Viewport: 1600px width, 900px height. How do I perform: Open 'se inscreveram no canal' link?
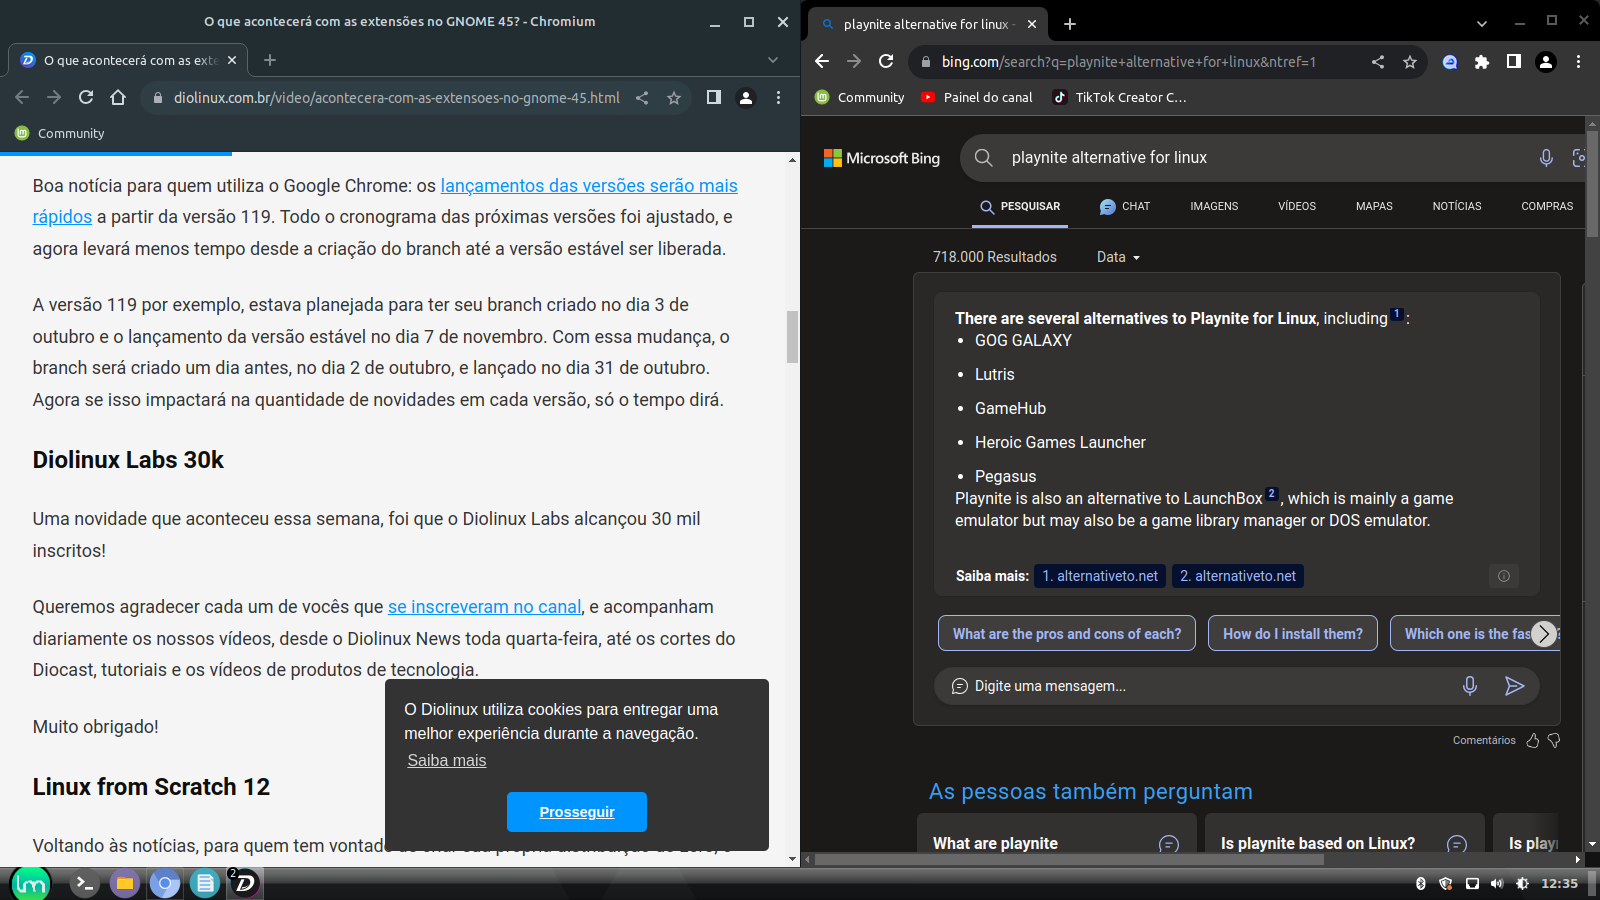484,607
